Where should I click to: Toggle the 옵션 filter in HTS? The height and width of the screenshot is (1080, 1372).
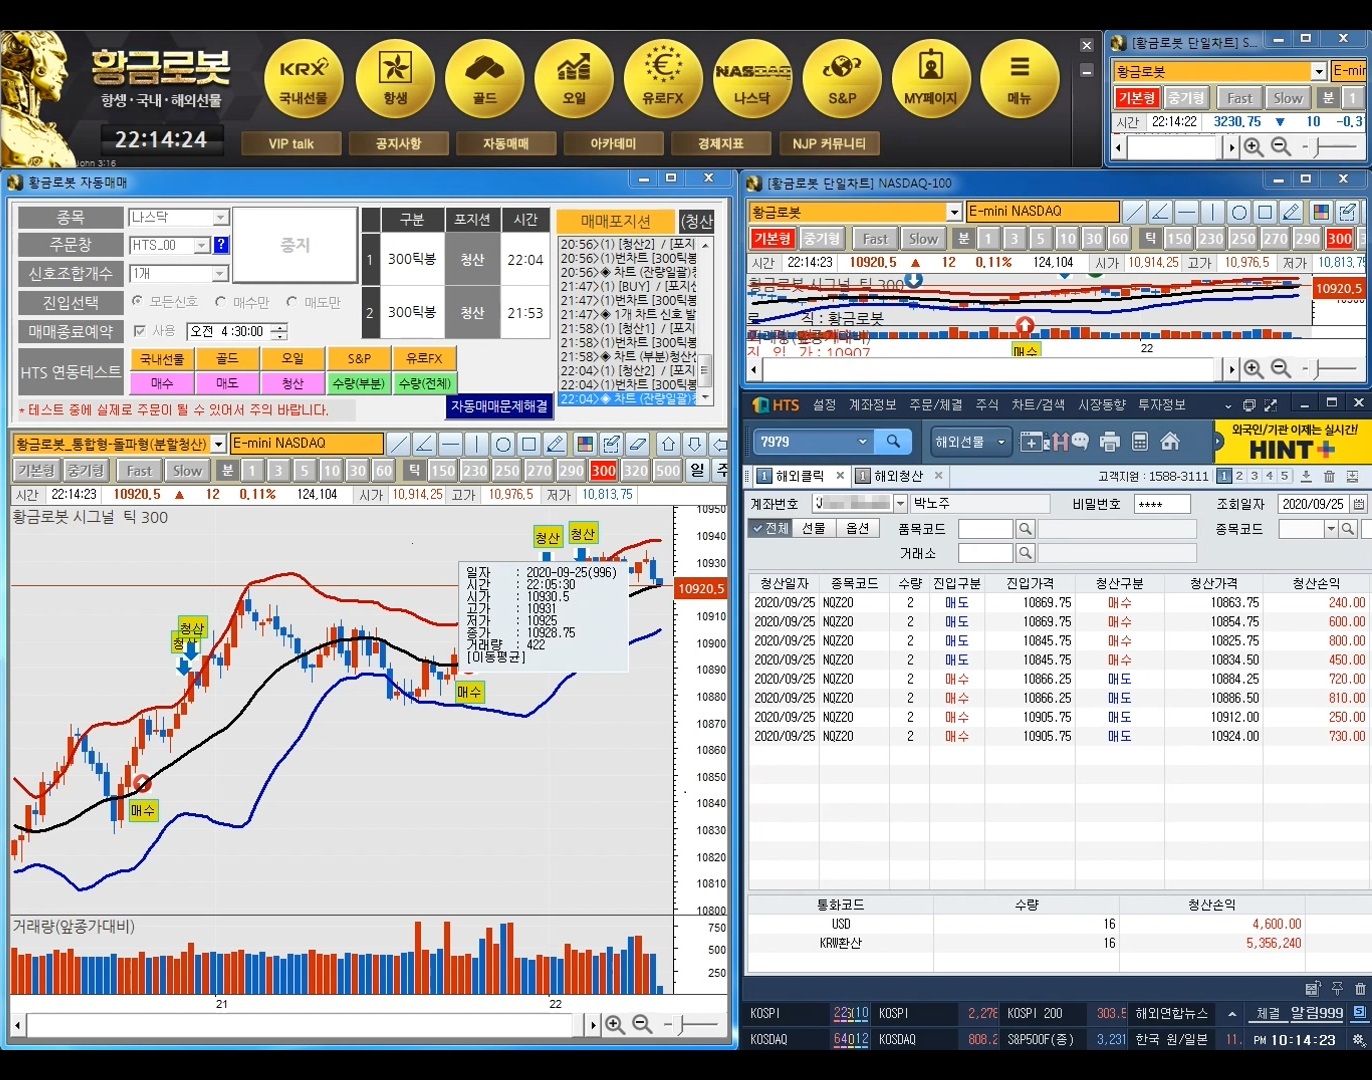click(857, 528)
